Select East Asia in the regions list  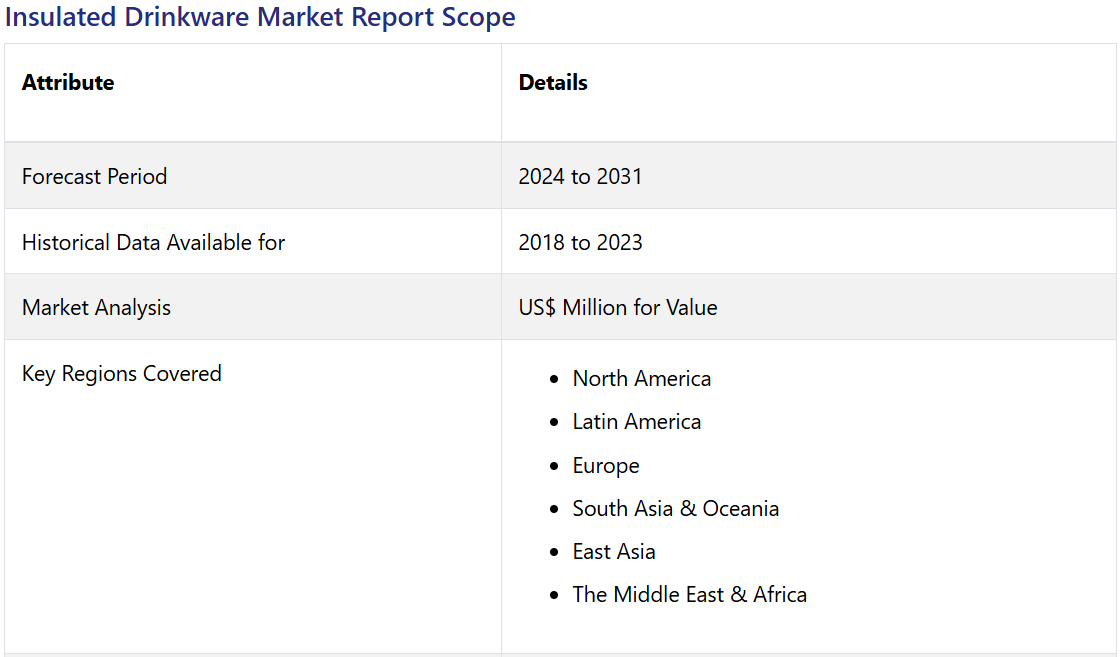pyautogui.click(x=614, y=552)
